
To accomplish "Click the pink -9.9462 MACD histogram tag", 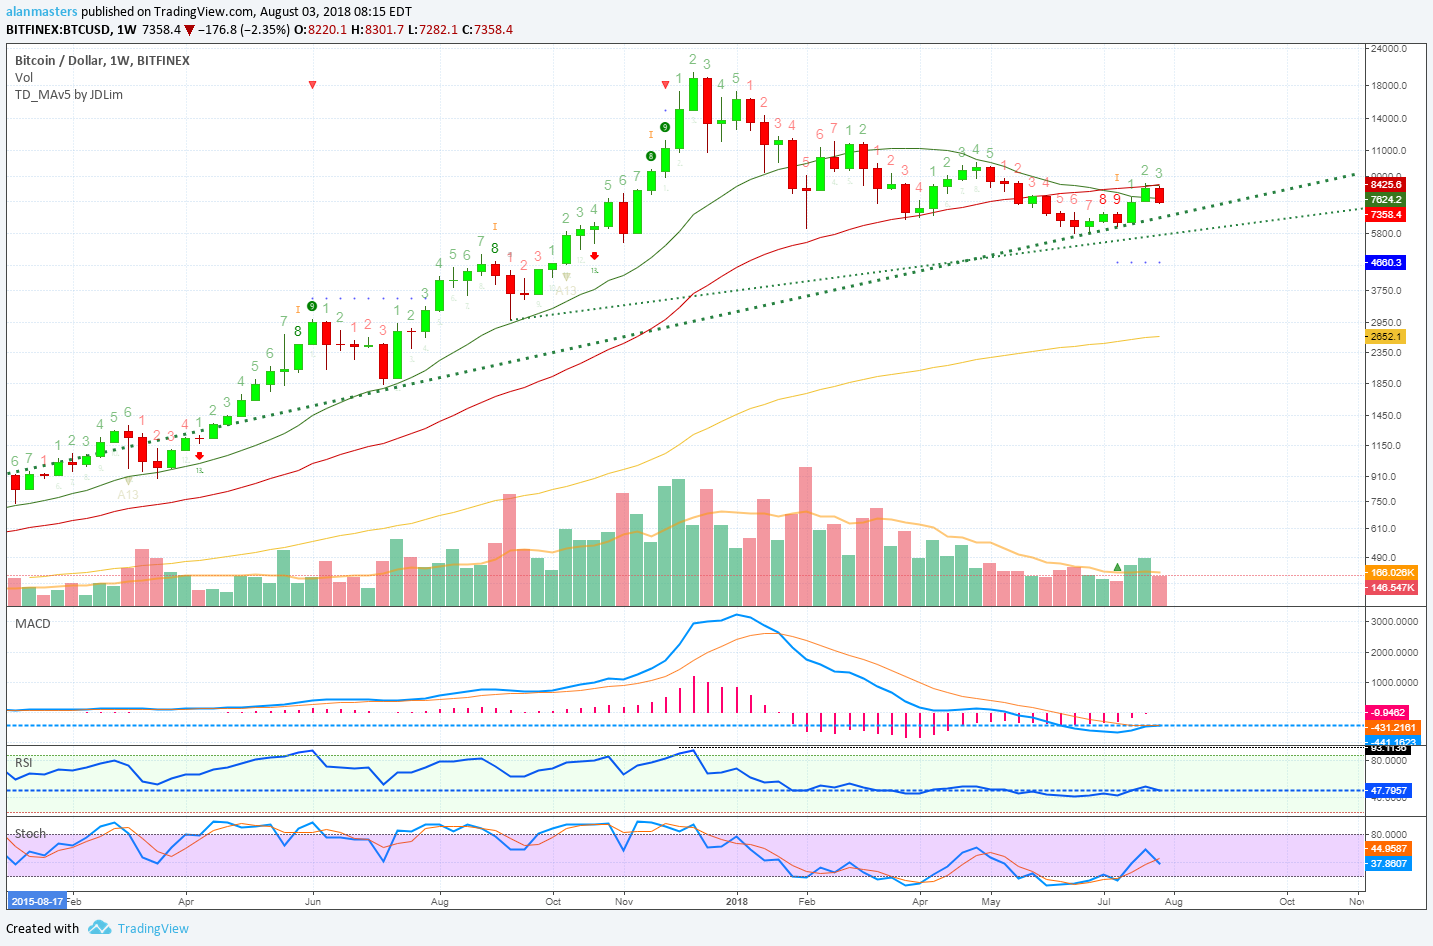I will click(1387, 713).
